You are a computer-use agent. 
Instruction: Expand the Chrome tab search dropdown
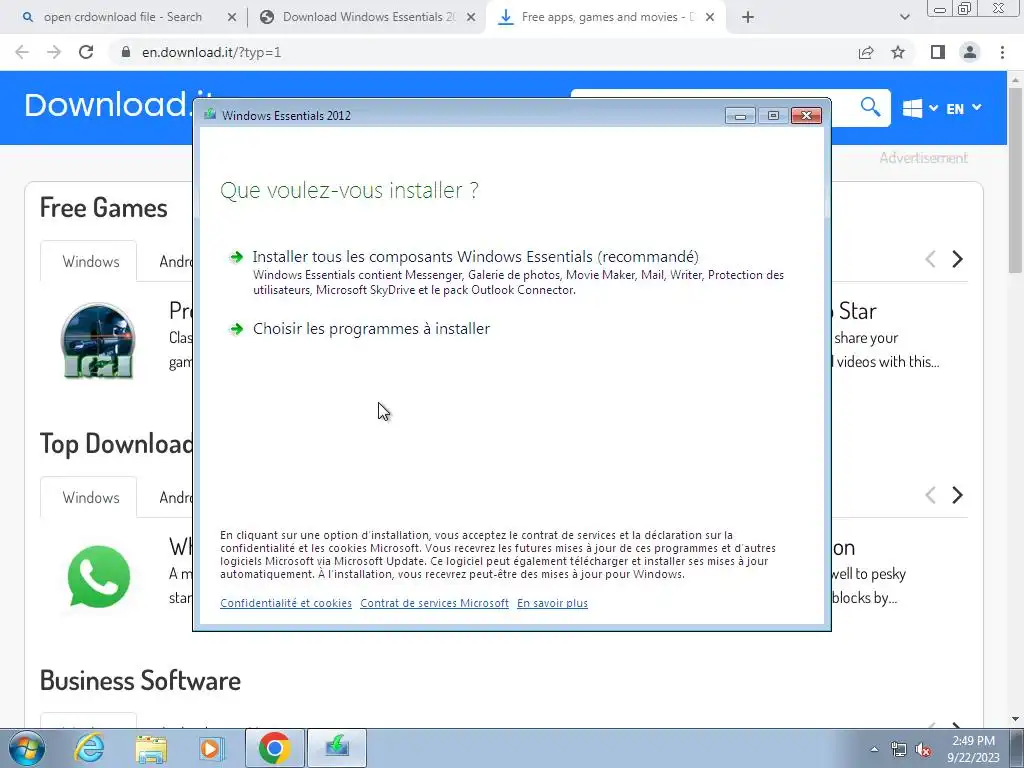[904, 18]
